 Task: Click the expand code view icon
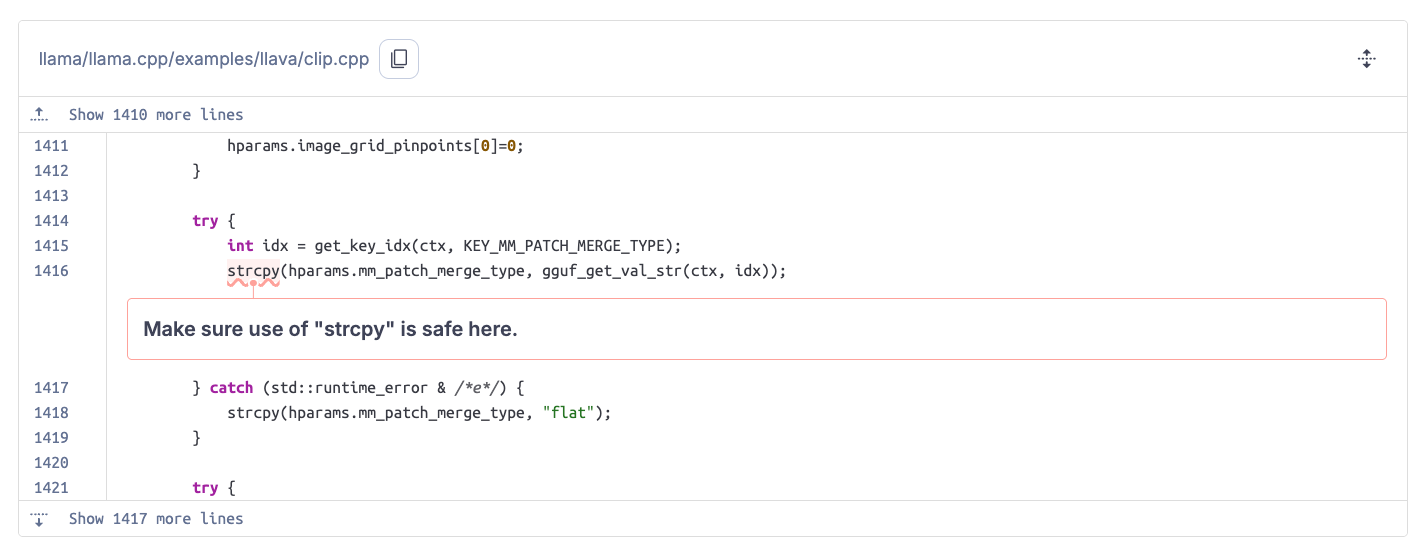pos(1366,59)
